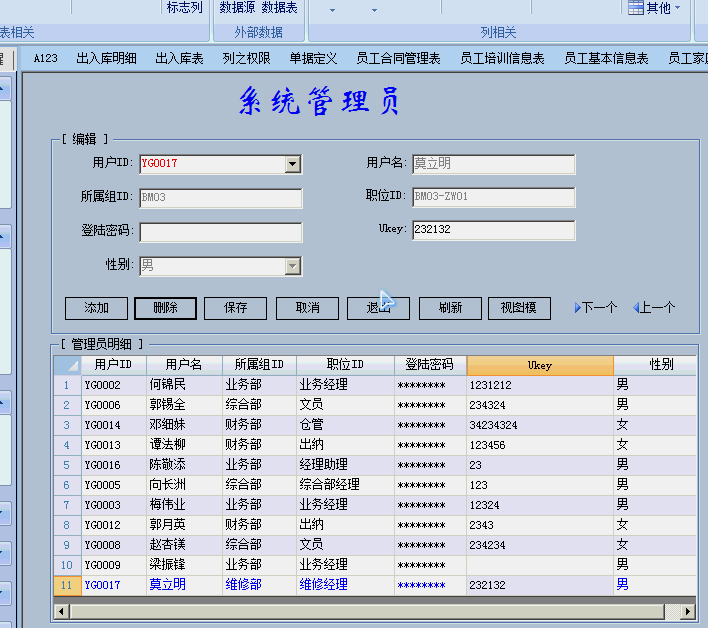This screenshot has width=708, height=628.
Task: Click the 用户名 column header
Action: (184, 365)
